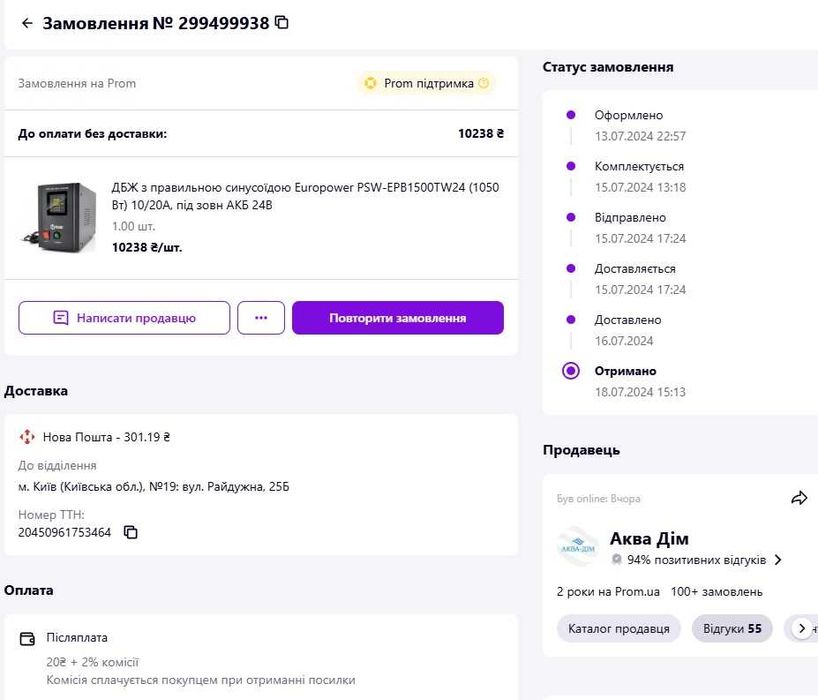
Task: Open the Europower UPS product thumbnail
Action: tap(59, 217)
